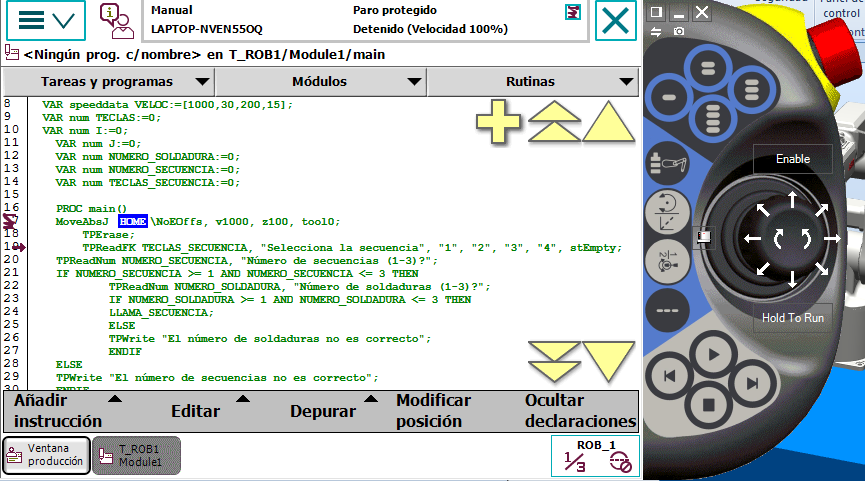Click the Stop program key
This screenshot has width=865, height=481.
click(709, 405)
